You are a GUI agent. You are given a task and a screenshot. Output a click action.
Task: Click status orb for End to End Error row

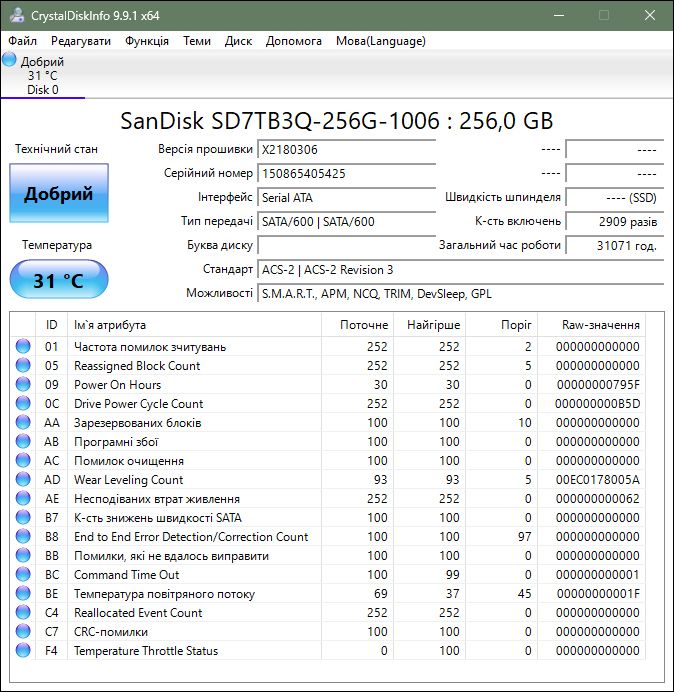23,536
